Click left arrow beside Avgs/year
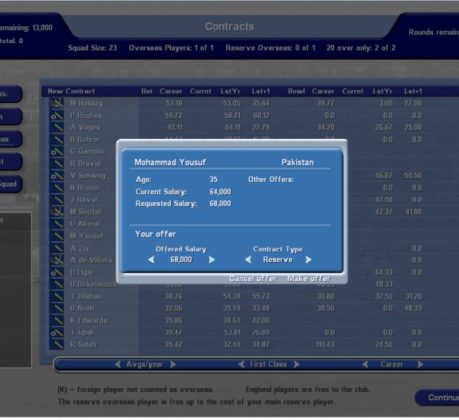459x420 pixels. [118, 364]
